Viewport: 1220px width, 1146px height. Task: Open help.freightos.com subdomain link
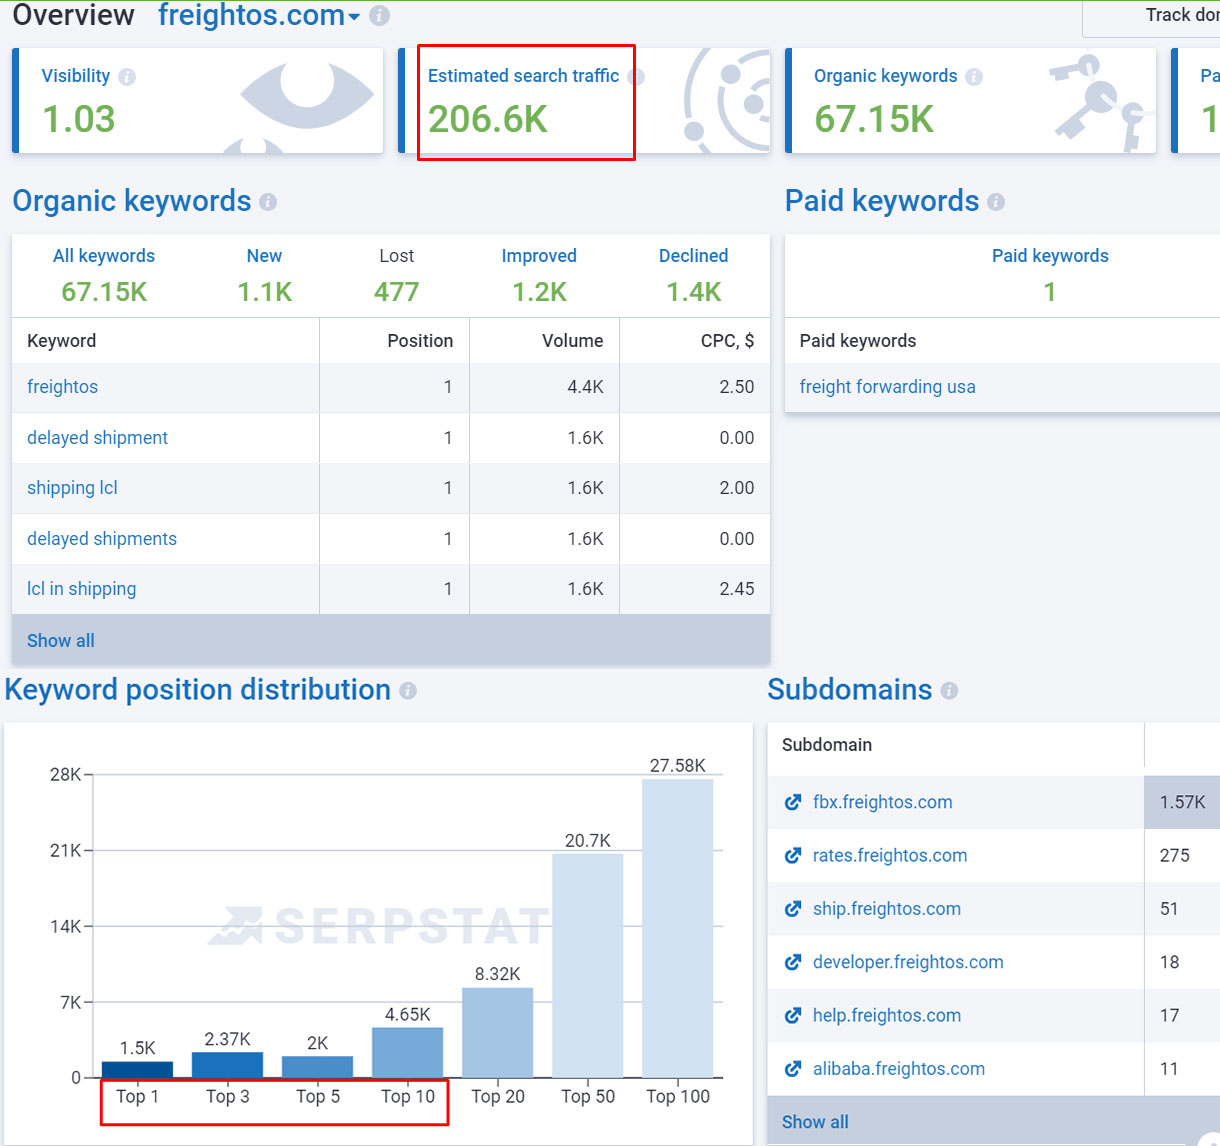[x=887, y=1016]
